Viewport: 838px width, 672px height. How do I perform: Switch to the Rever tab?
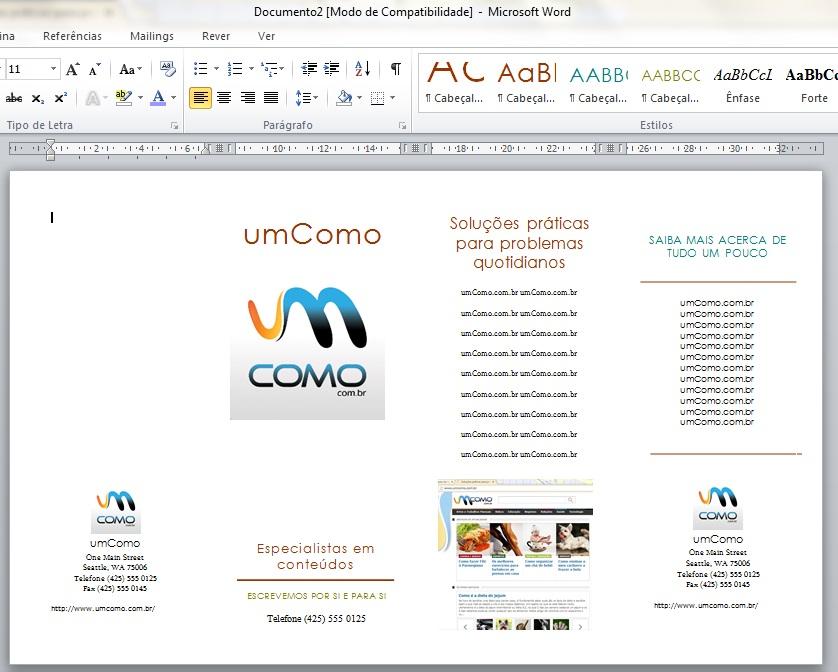[x=216, y=36]
